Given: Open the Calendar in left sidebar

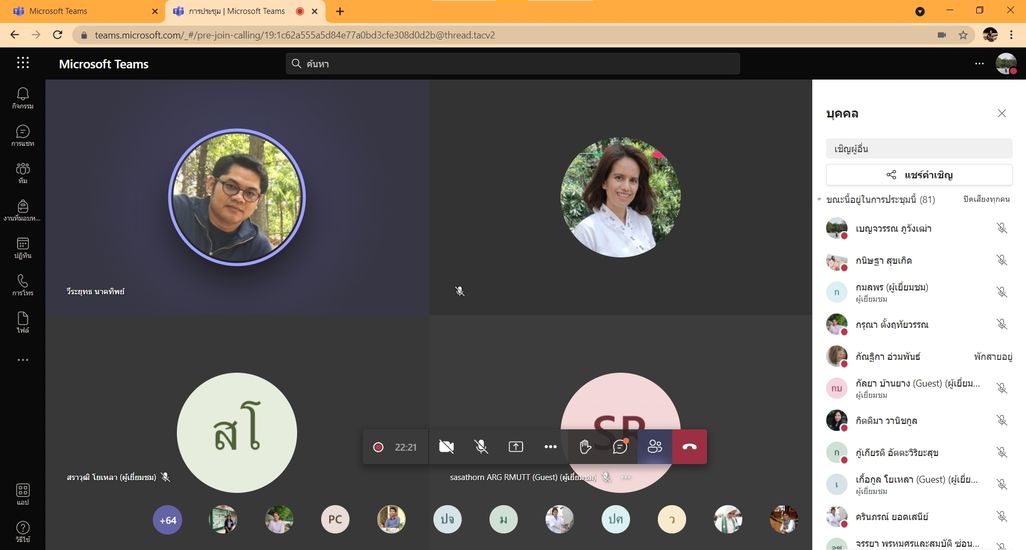Looking at the screenshot, I should click(22, 247).
